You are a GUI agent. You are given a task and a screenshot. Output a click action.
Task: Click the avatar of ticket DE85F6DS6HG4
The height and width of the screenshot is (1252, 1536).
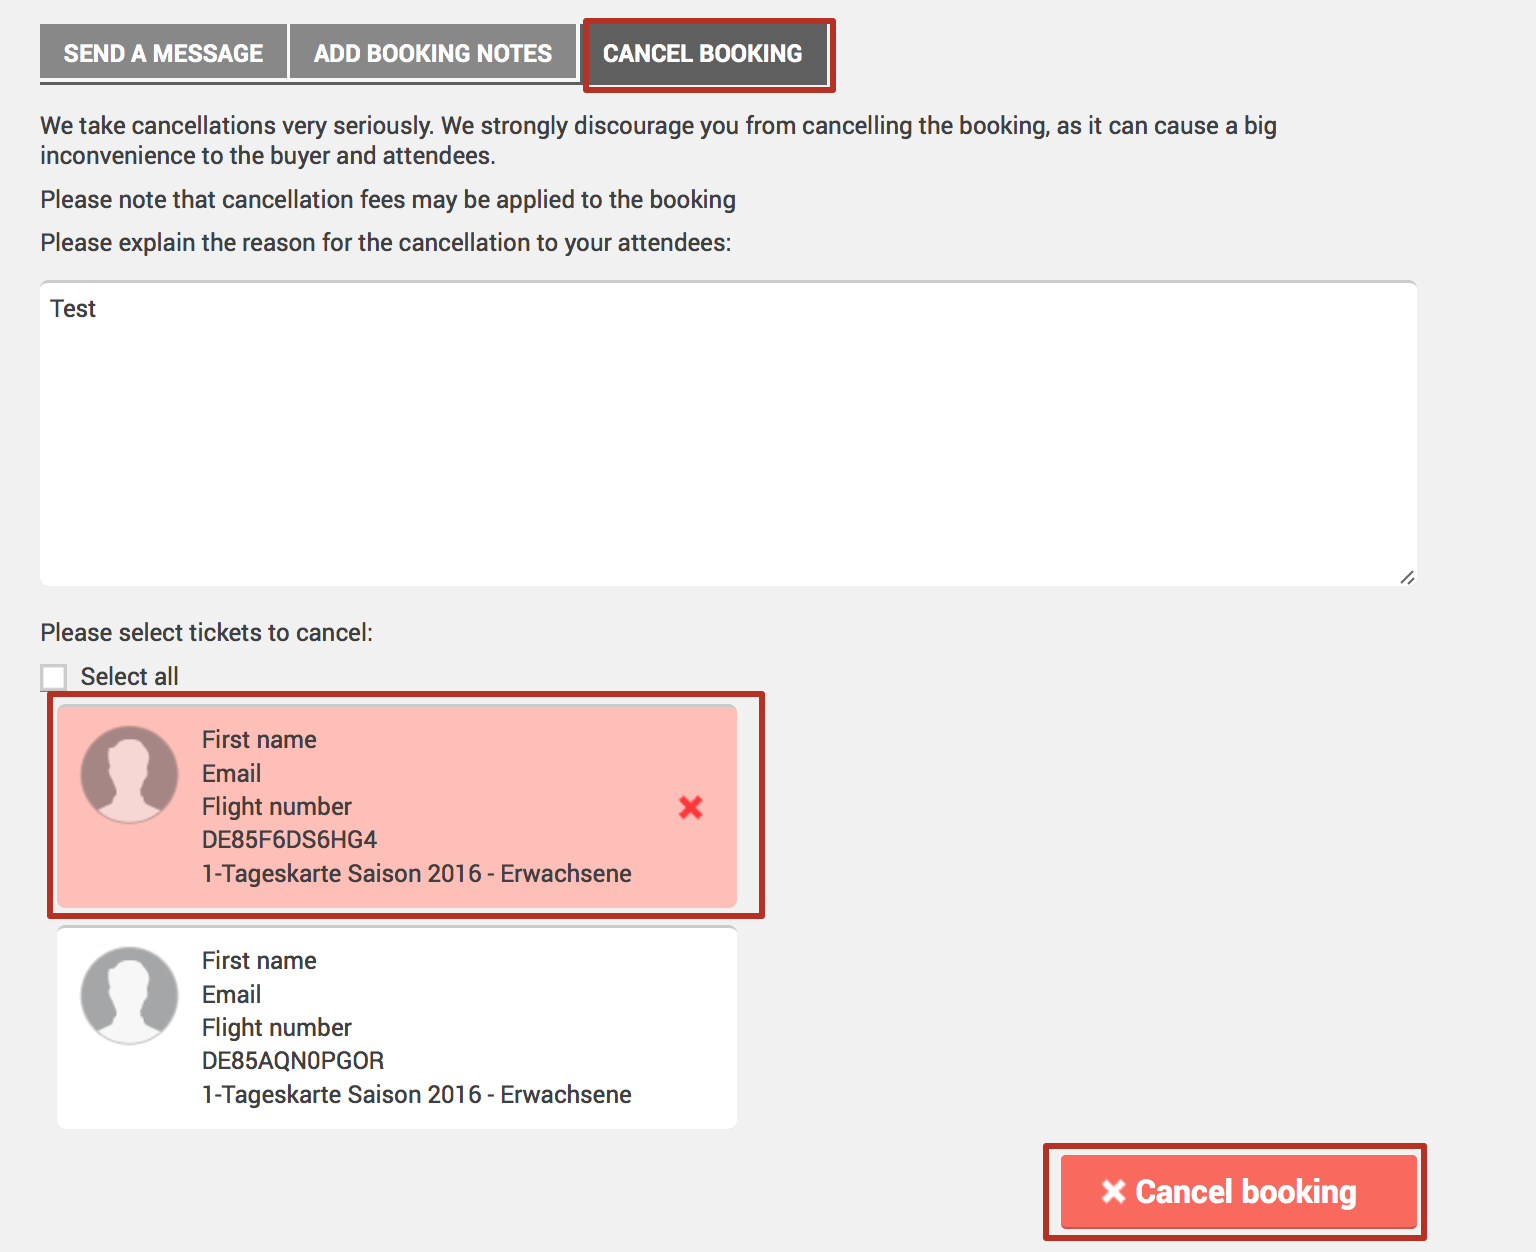(129, 775)
